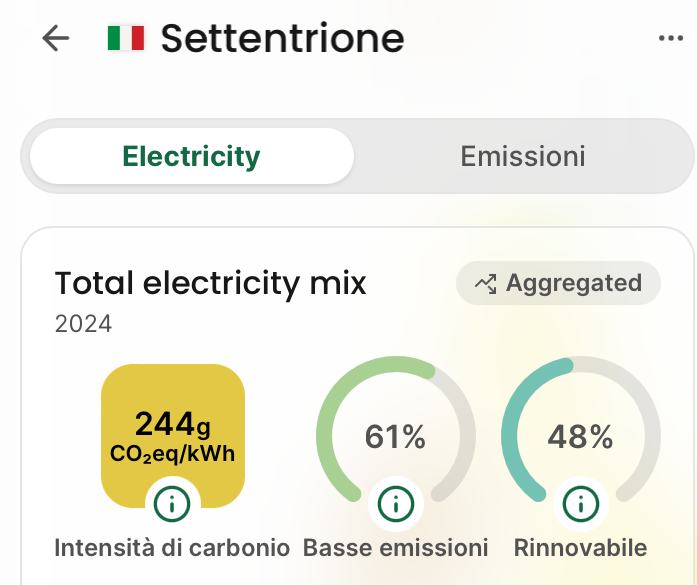The image size is (697, 585).
Task: Click info icon under carbon intensity
Action: point(173,503)
